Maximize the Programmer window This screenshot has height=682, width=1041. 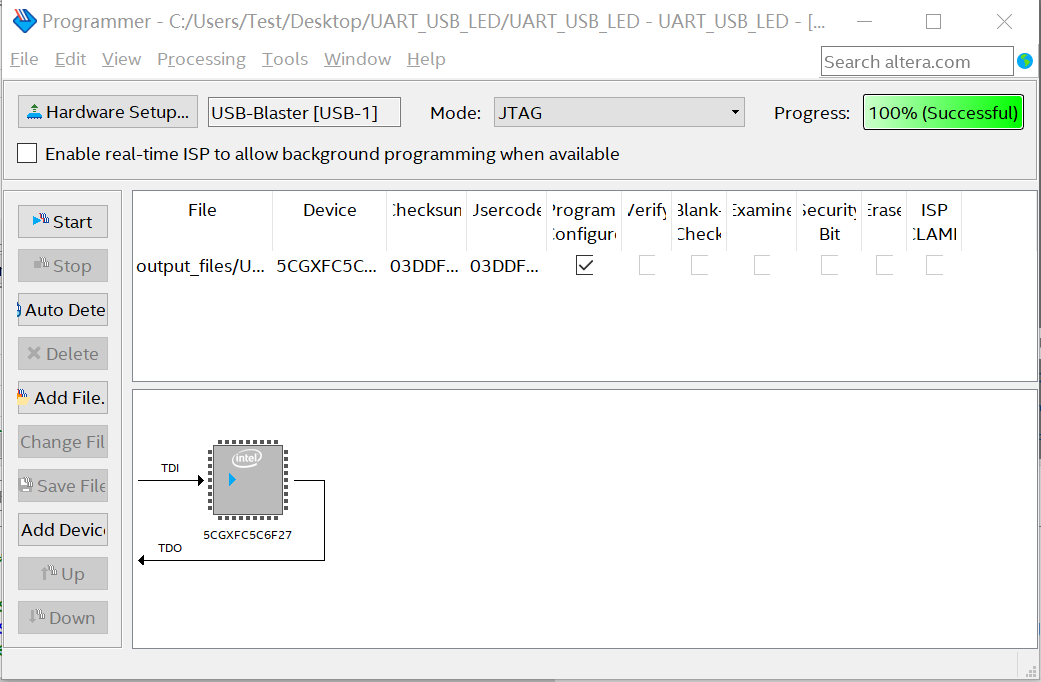click(933, 21)
